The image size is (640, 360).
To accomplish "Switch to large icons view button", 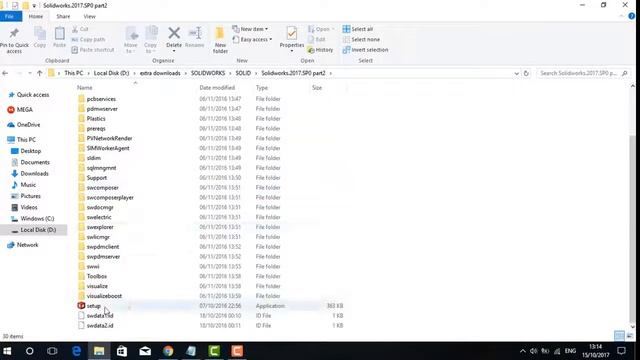I will point(629,336).
